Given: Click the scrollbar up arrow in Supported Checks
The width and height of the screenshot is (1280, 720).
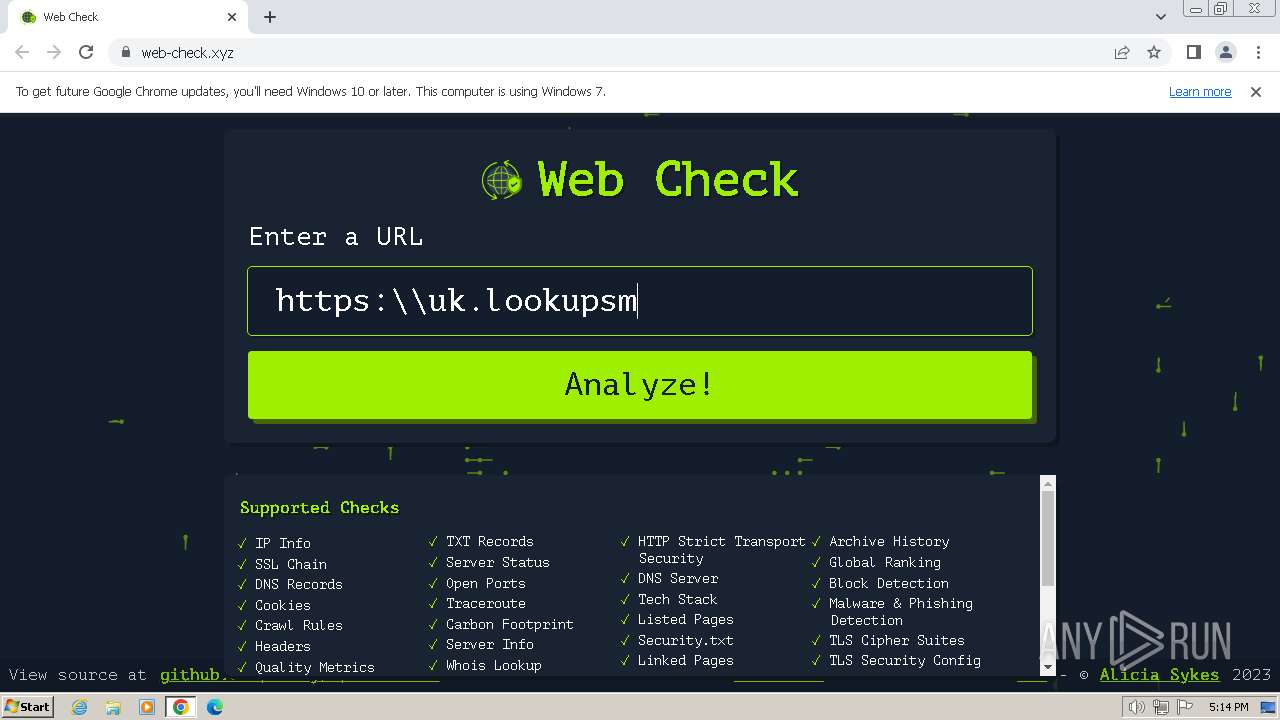Looking at the screenshot, I should (1048, 484).
